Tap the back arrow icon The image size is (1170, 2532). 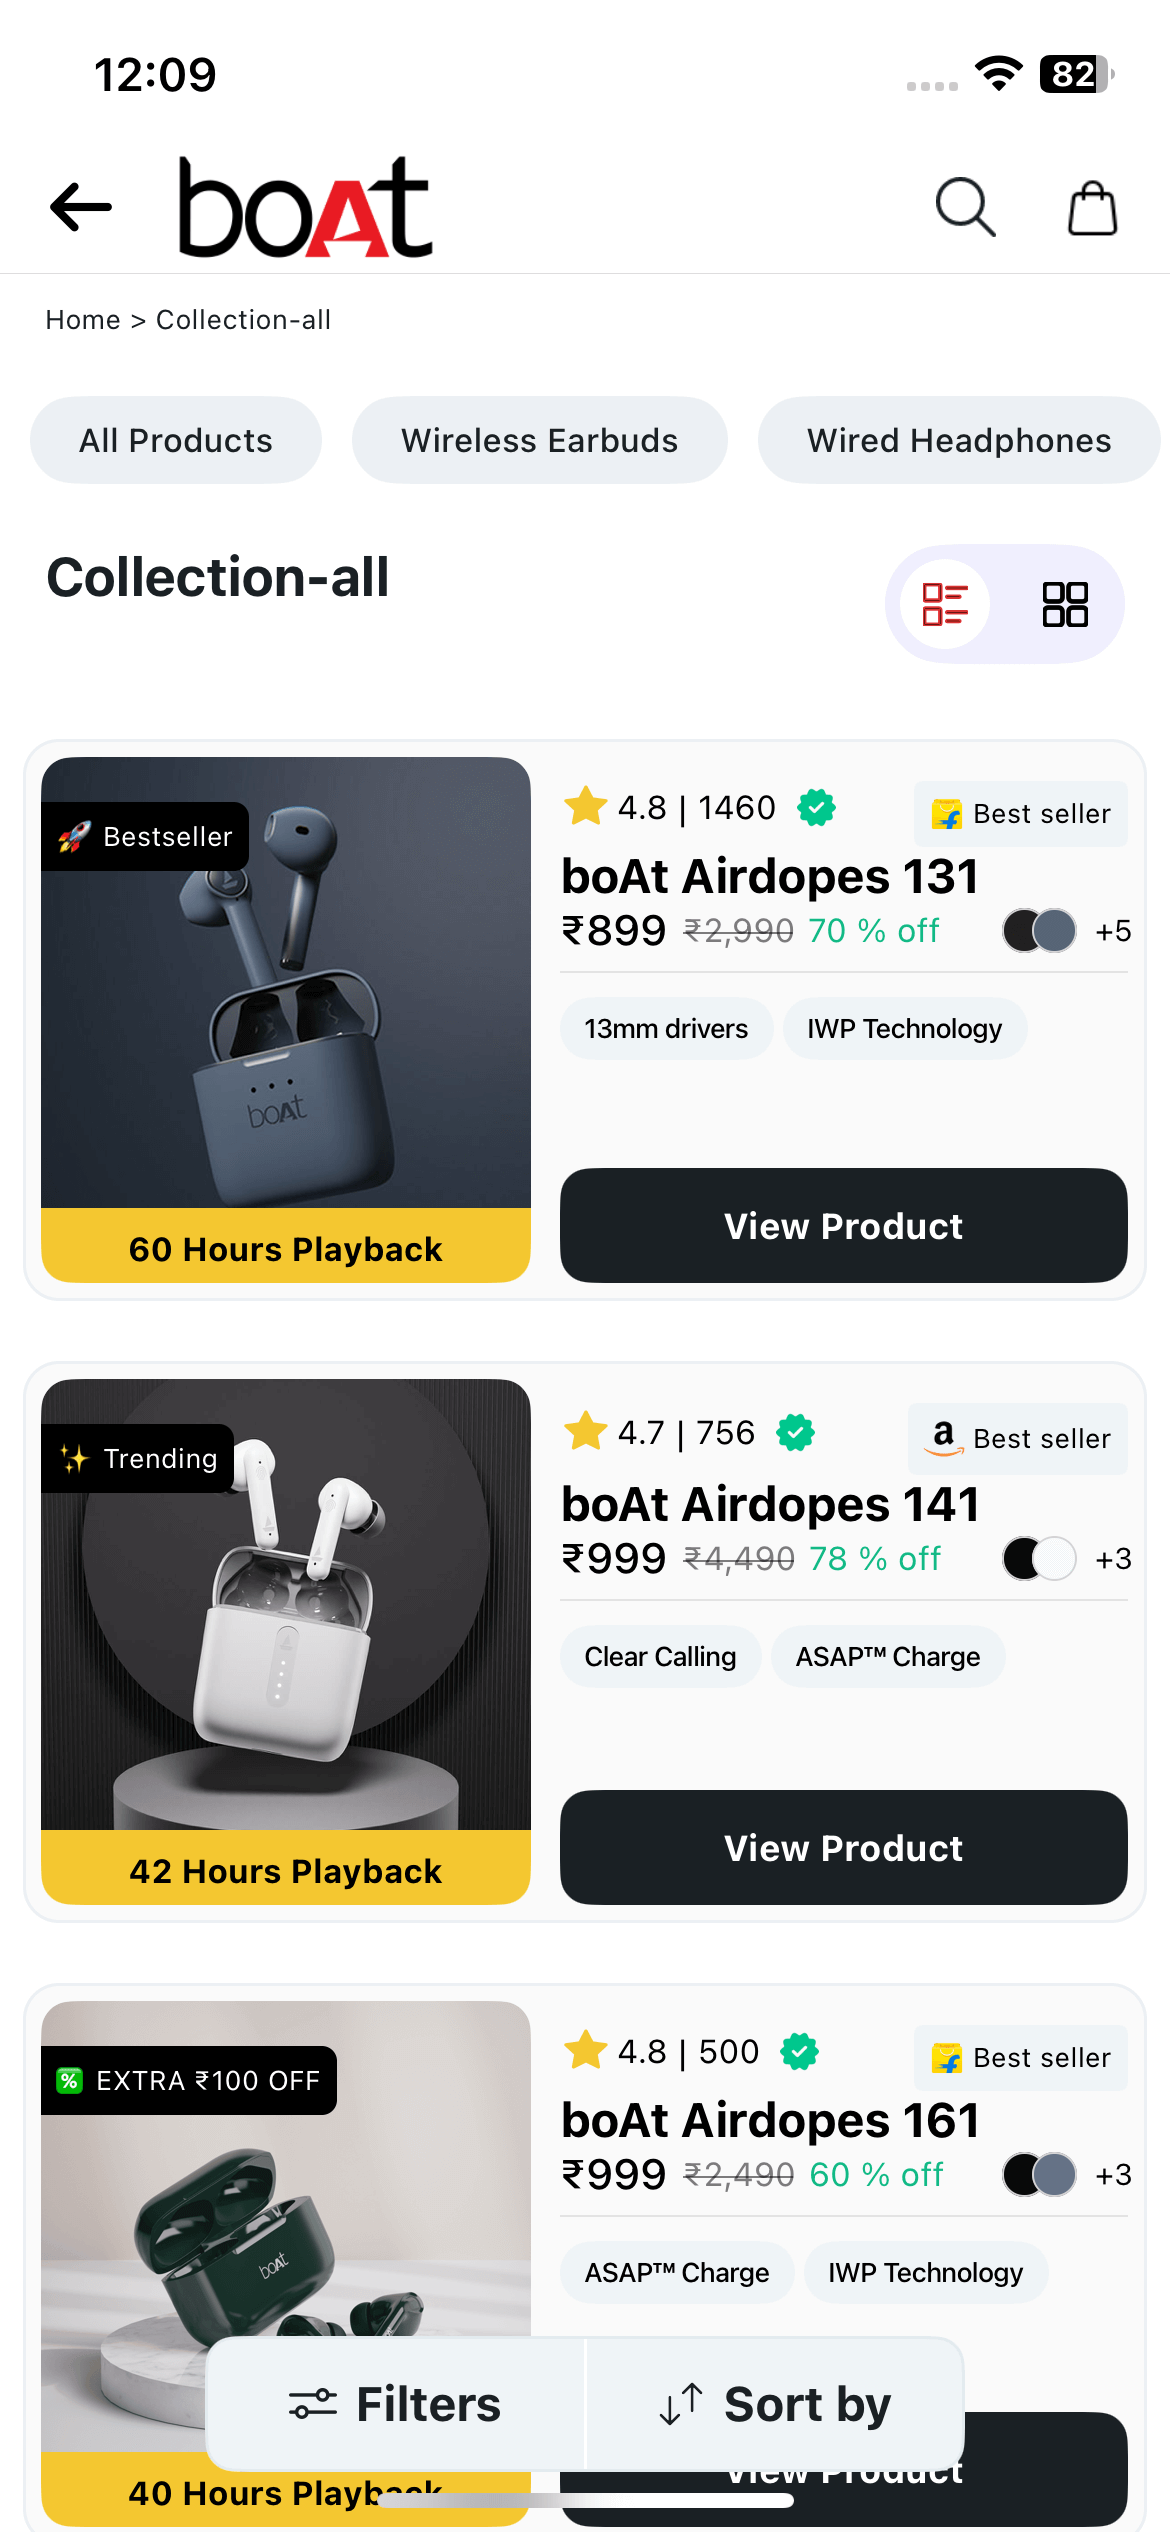(x=81, y=207)
